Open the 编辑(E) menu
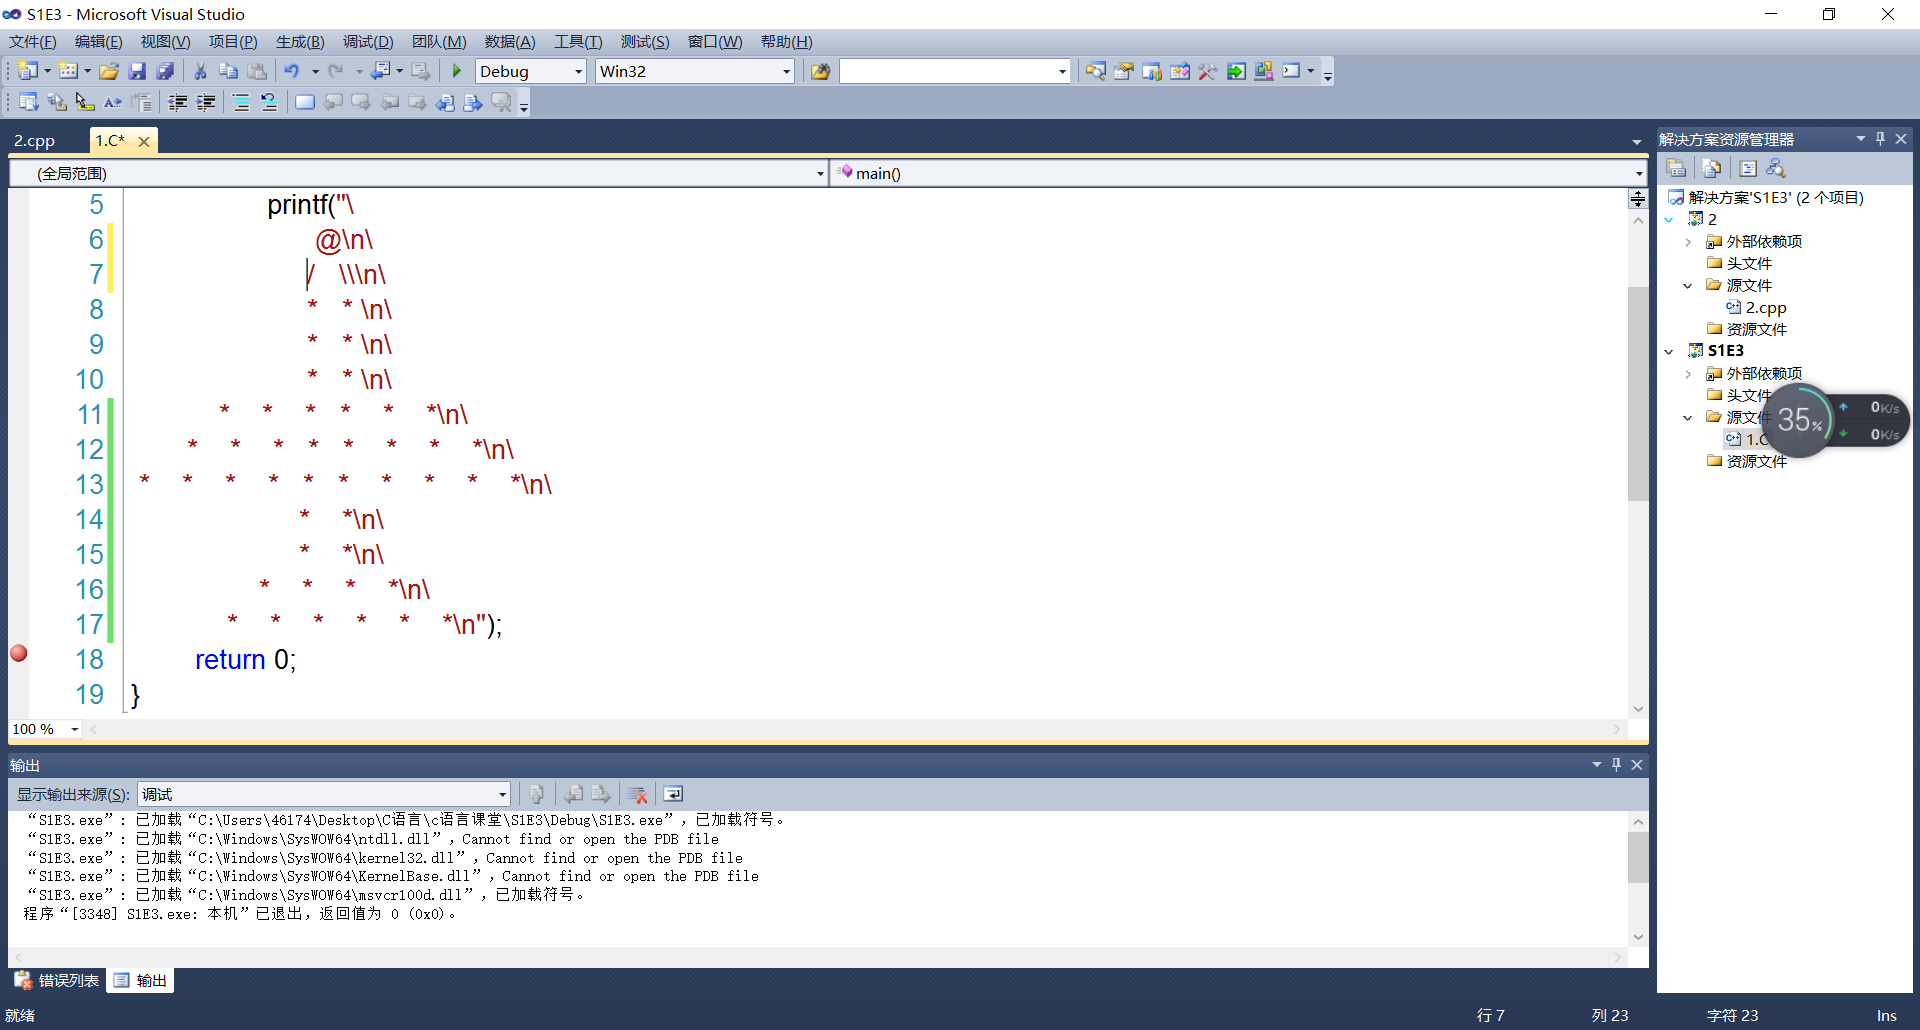 click(x=98, y=42)
